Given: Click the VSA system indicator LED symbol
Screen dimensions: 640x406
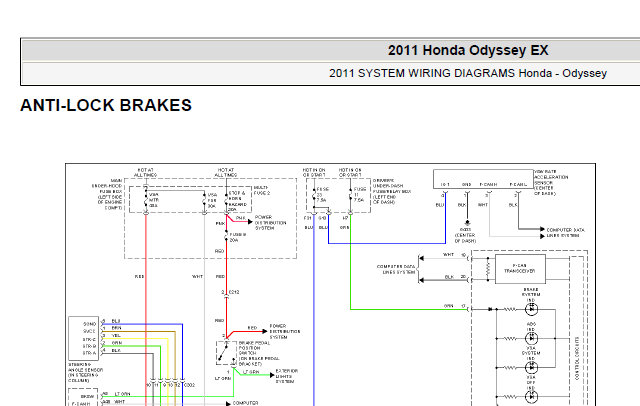Looking at the screenshot, I should 531,368.
